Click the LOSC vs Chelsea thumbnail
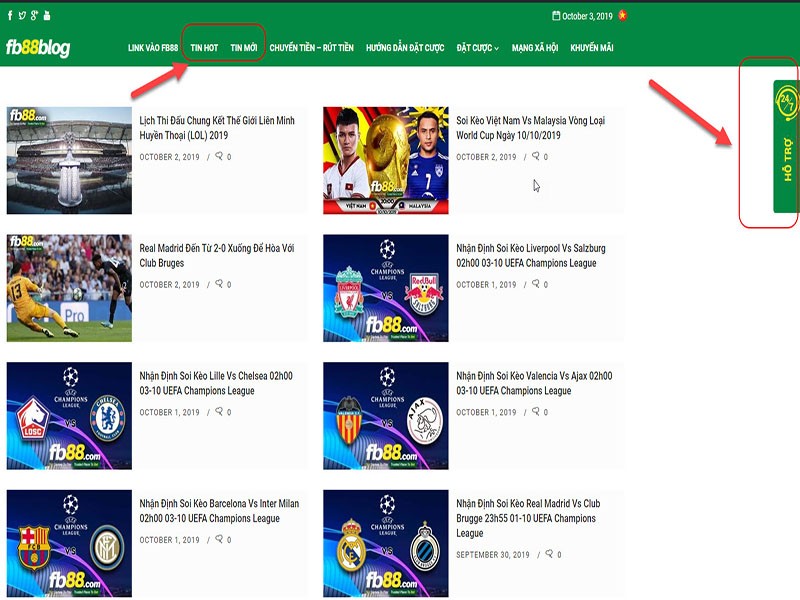The image size is (800, 600). click(69, 416)
